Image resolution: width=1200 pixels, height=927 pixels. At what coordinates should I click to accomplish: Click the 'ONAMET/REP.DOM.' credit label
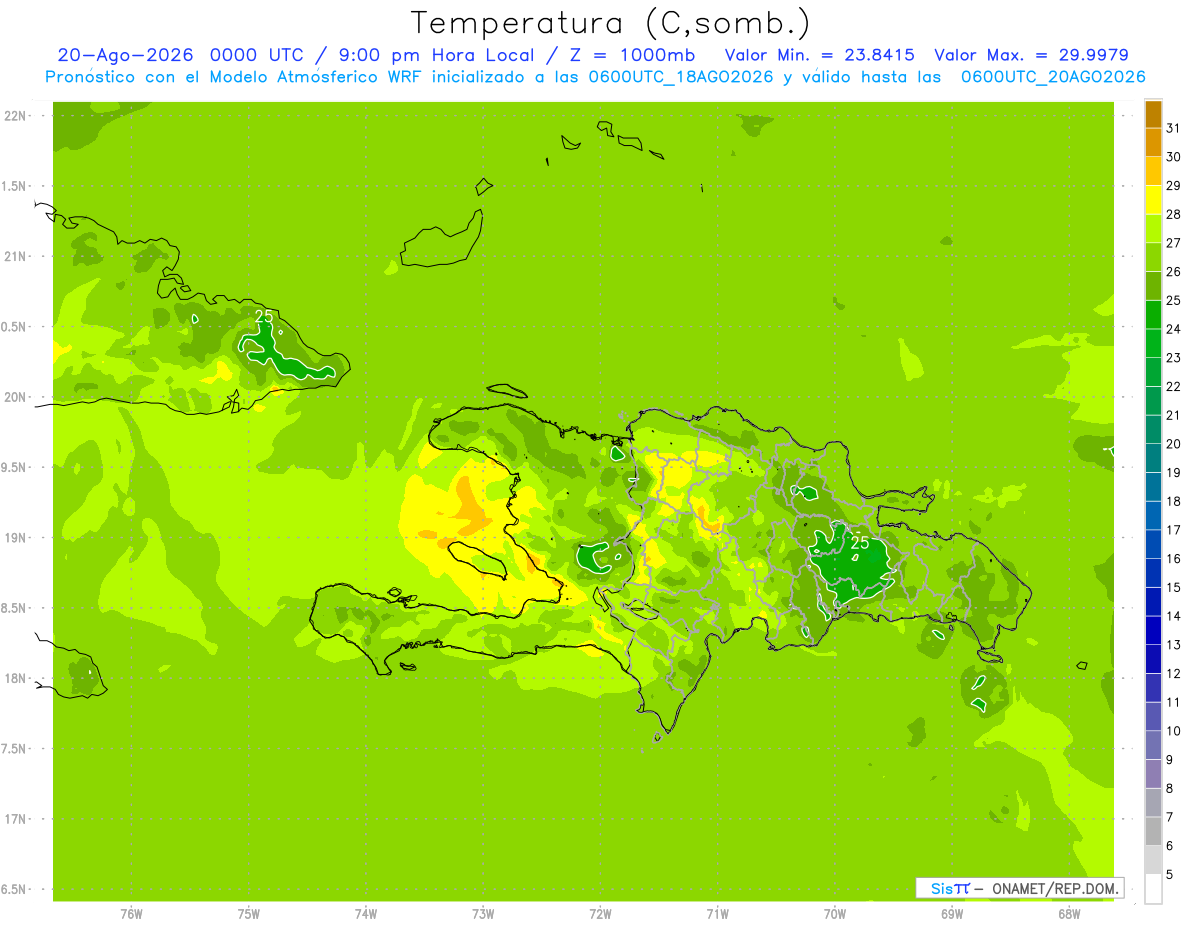click(x=1055, y=888)
